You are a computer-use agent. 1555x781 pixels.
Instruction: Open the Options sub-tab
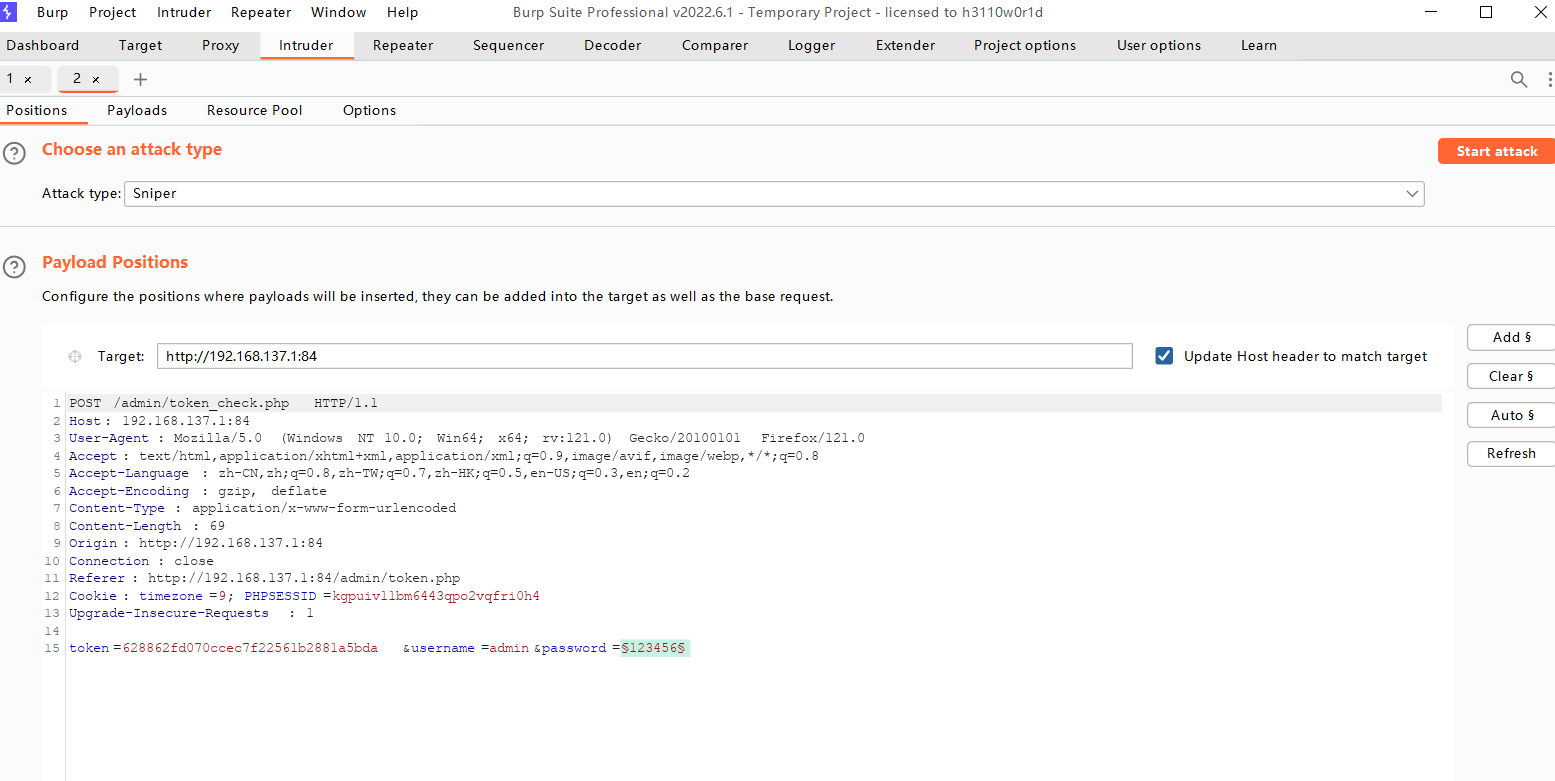point(370,110)
